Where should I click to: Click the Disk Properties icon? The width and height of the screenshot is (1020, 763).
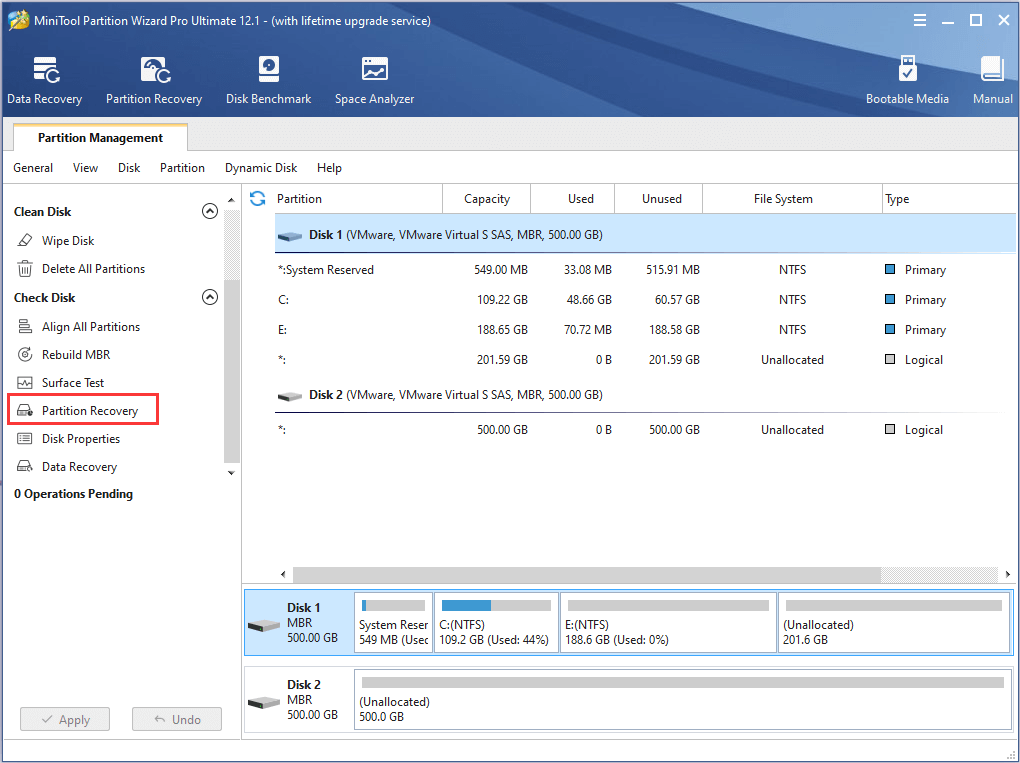coord(25,438)
